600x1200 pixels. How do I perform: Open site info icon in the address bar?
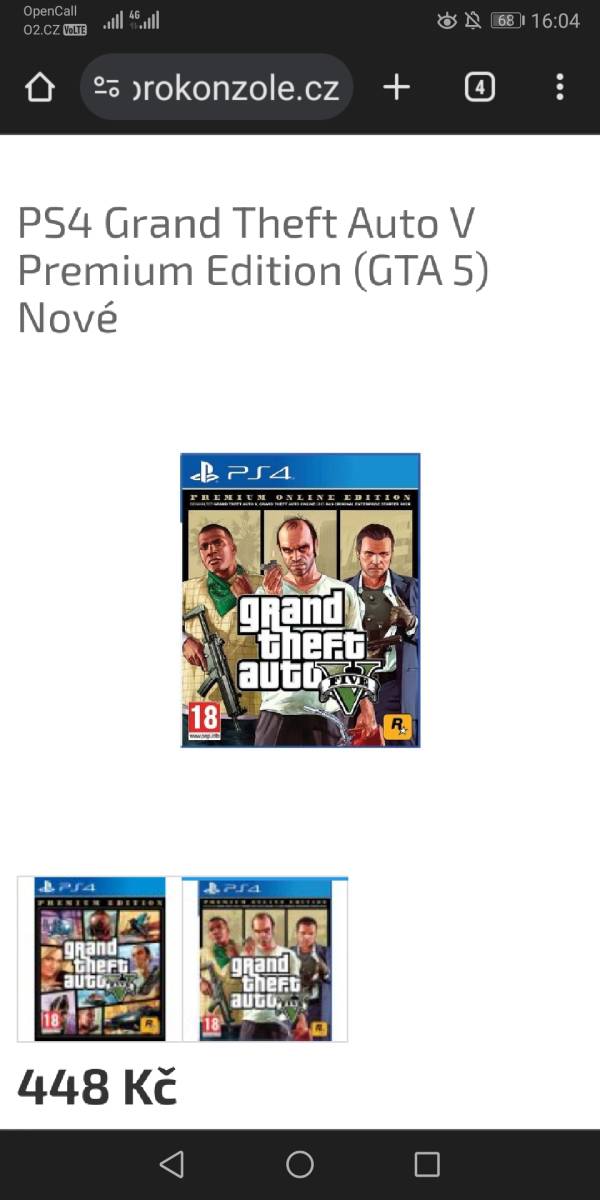[x=107, y=88]
